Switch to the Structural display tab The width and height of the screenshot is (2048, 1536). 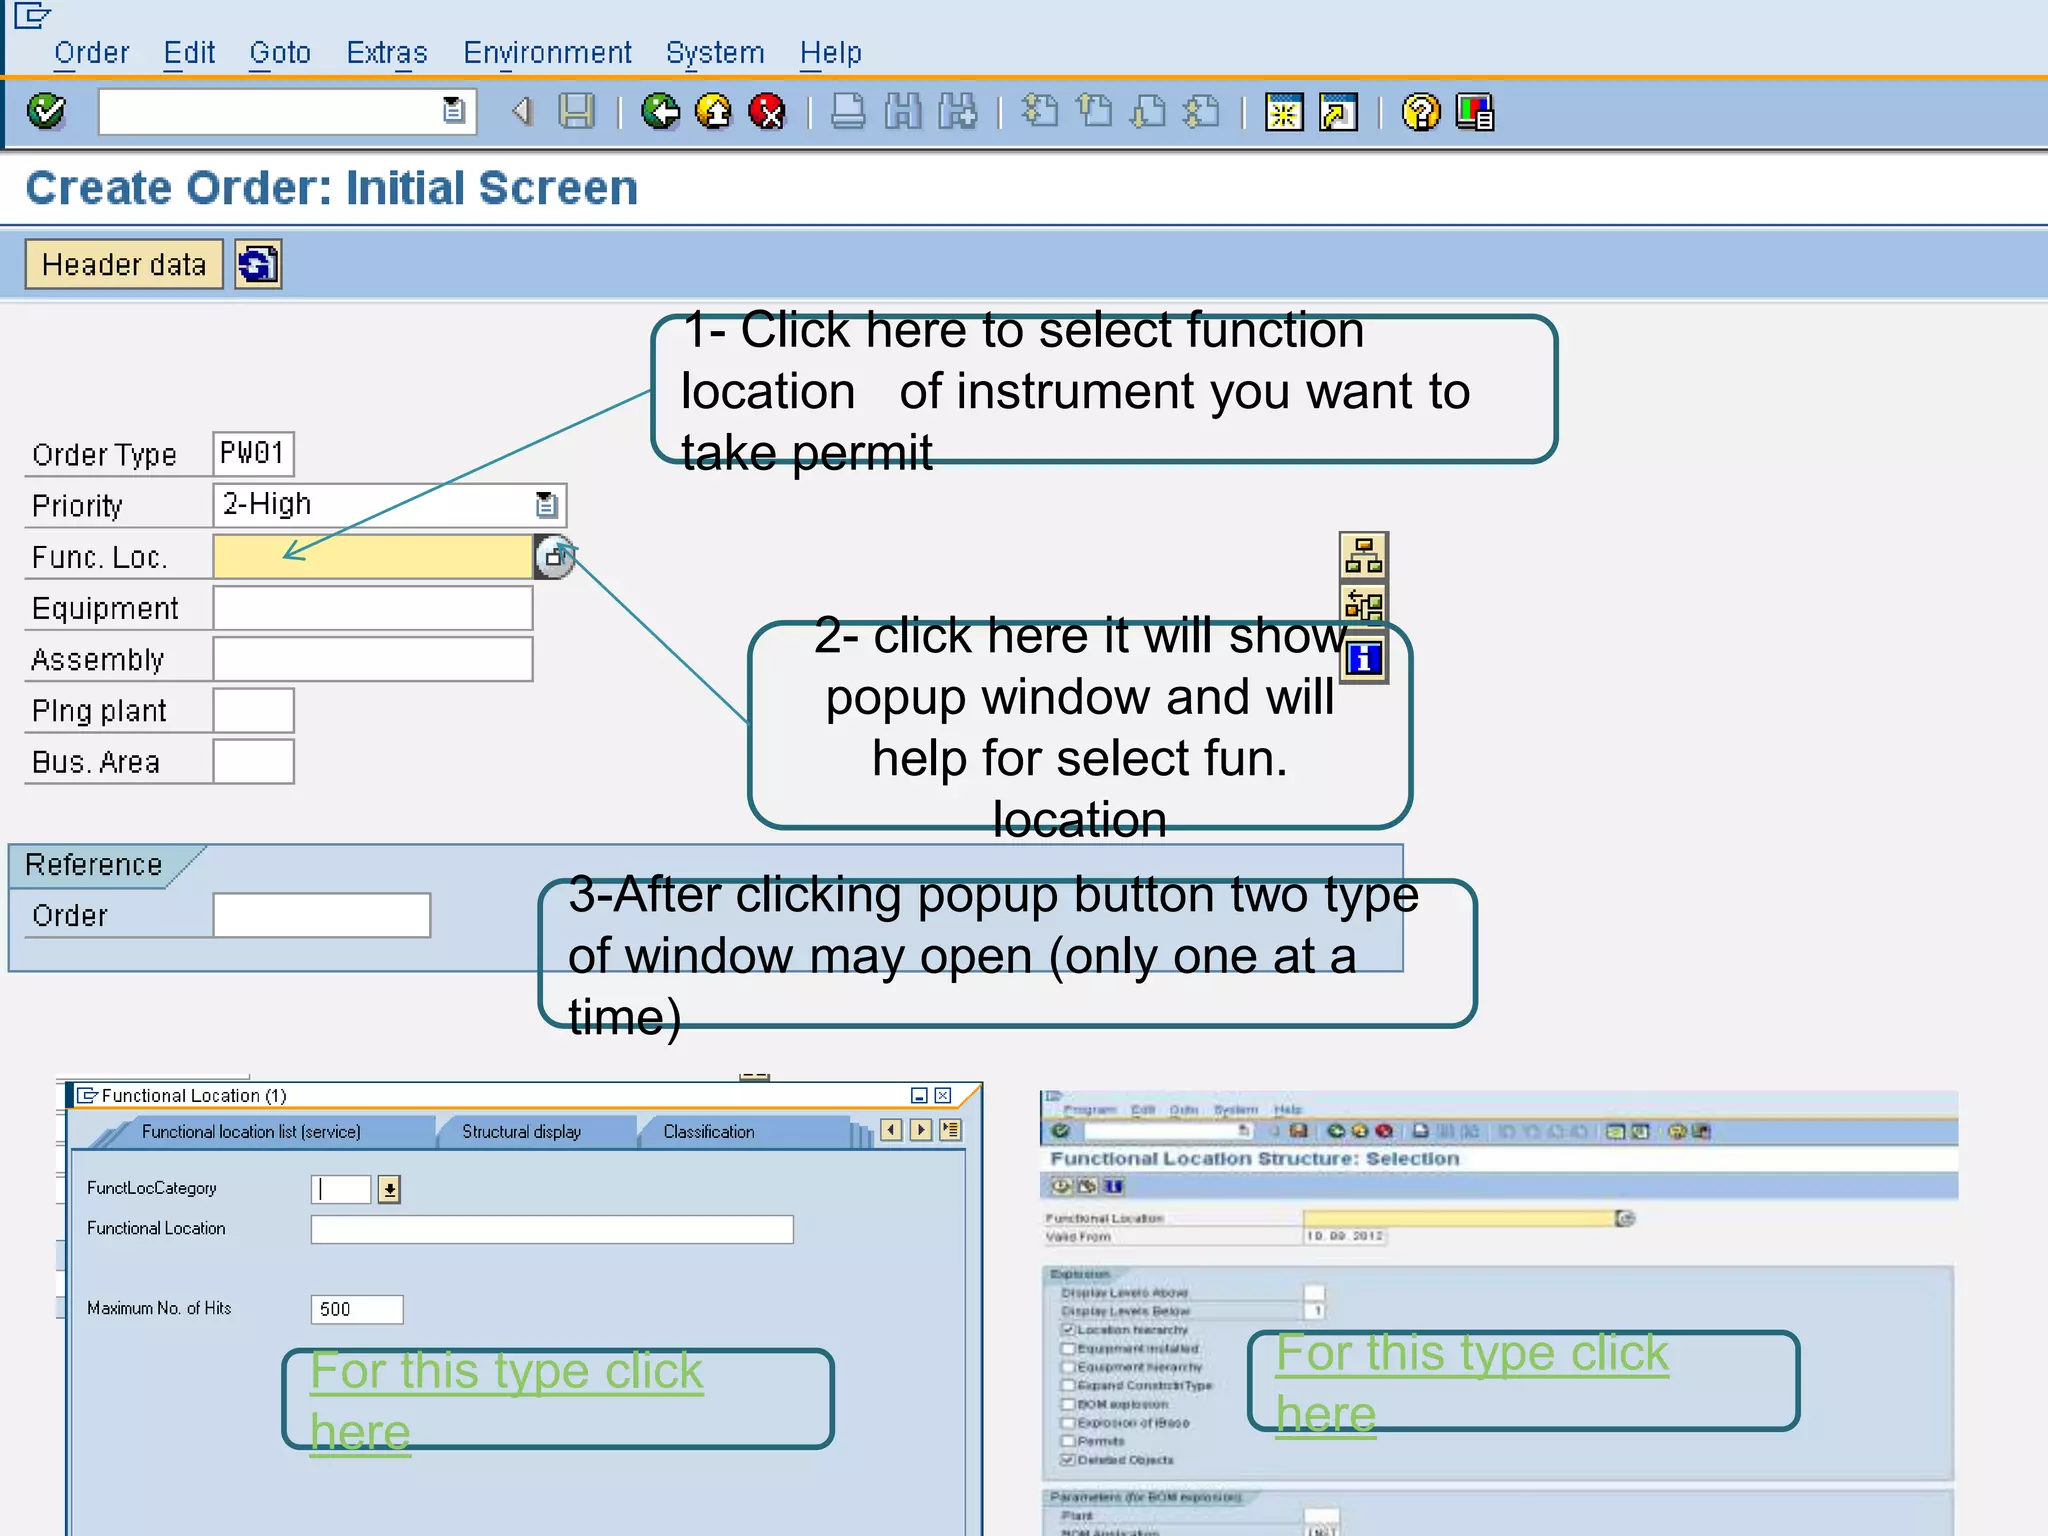pos(521,1131)
